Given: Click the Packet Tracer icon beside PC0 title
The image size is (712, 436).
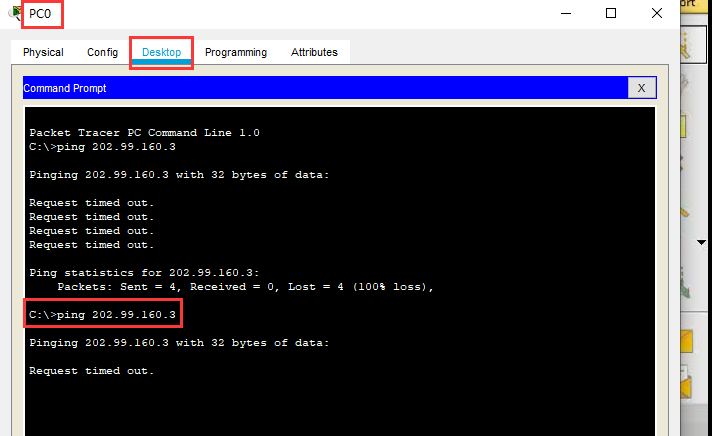Looking at the screenshot, I should 12,13.
